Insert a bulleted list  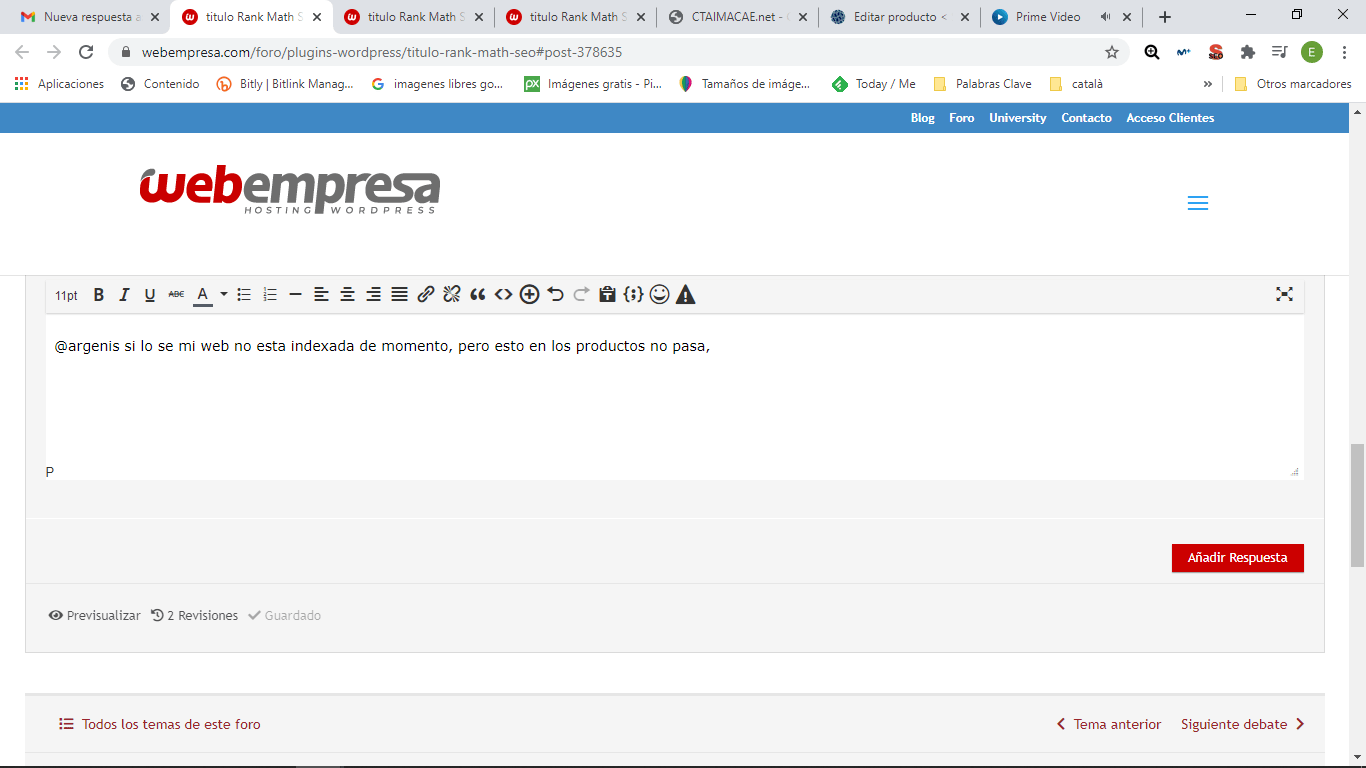(x=244, y=294)
